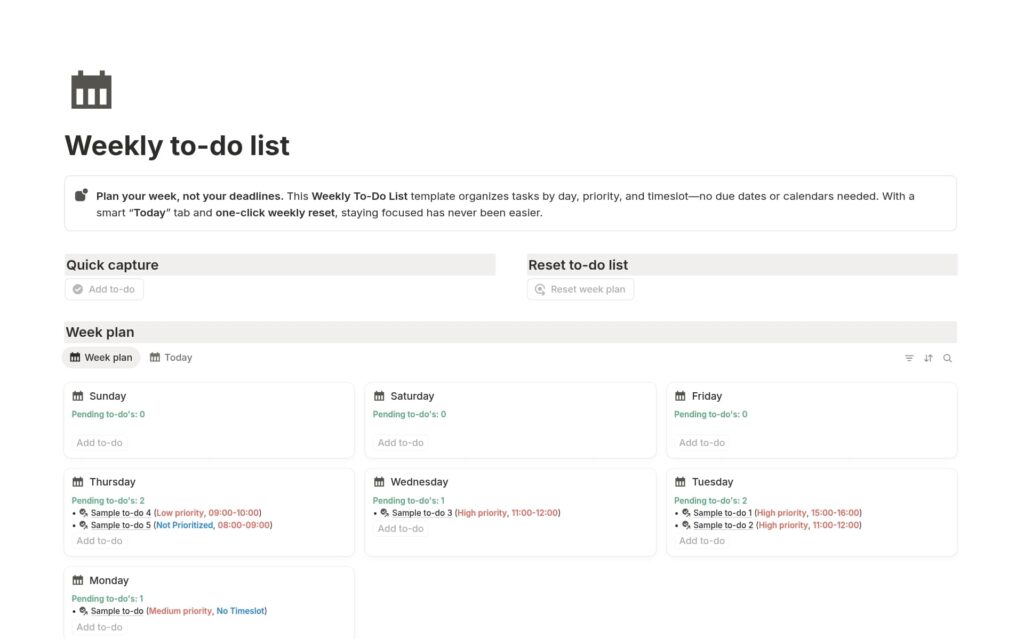Click the icon beside Sample to-do 2
Image resolution: width=1024 pixels, height=639 pixels.
(686, 525)
